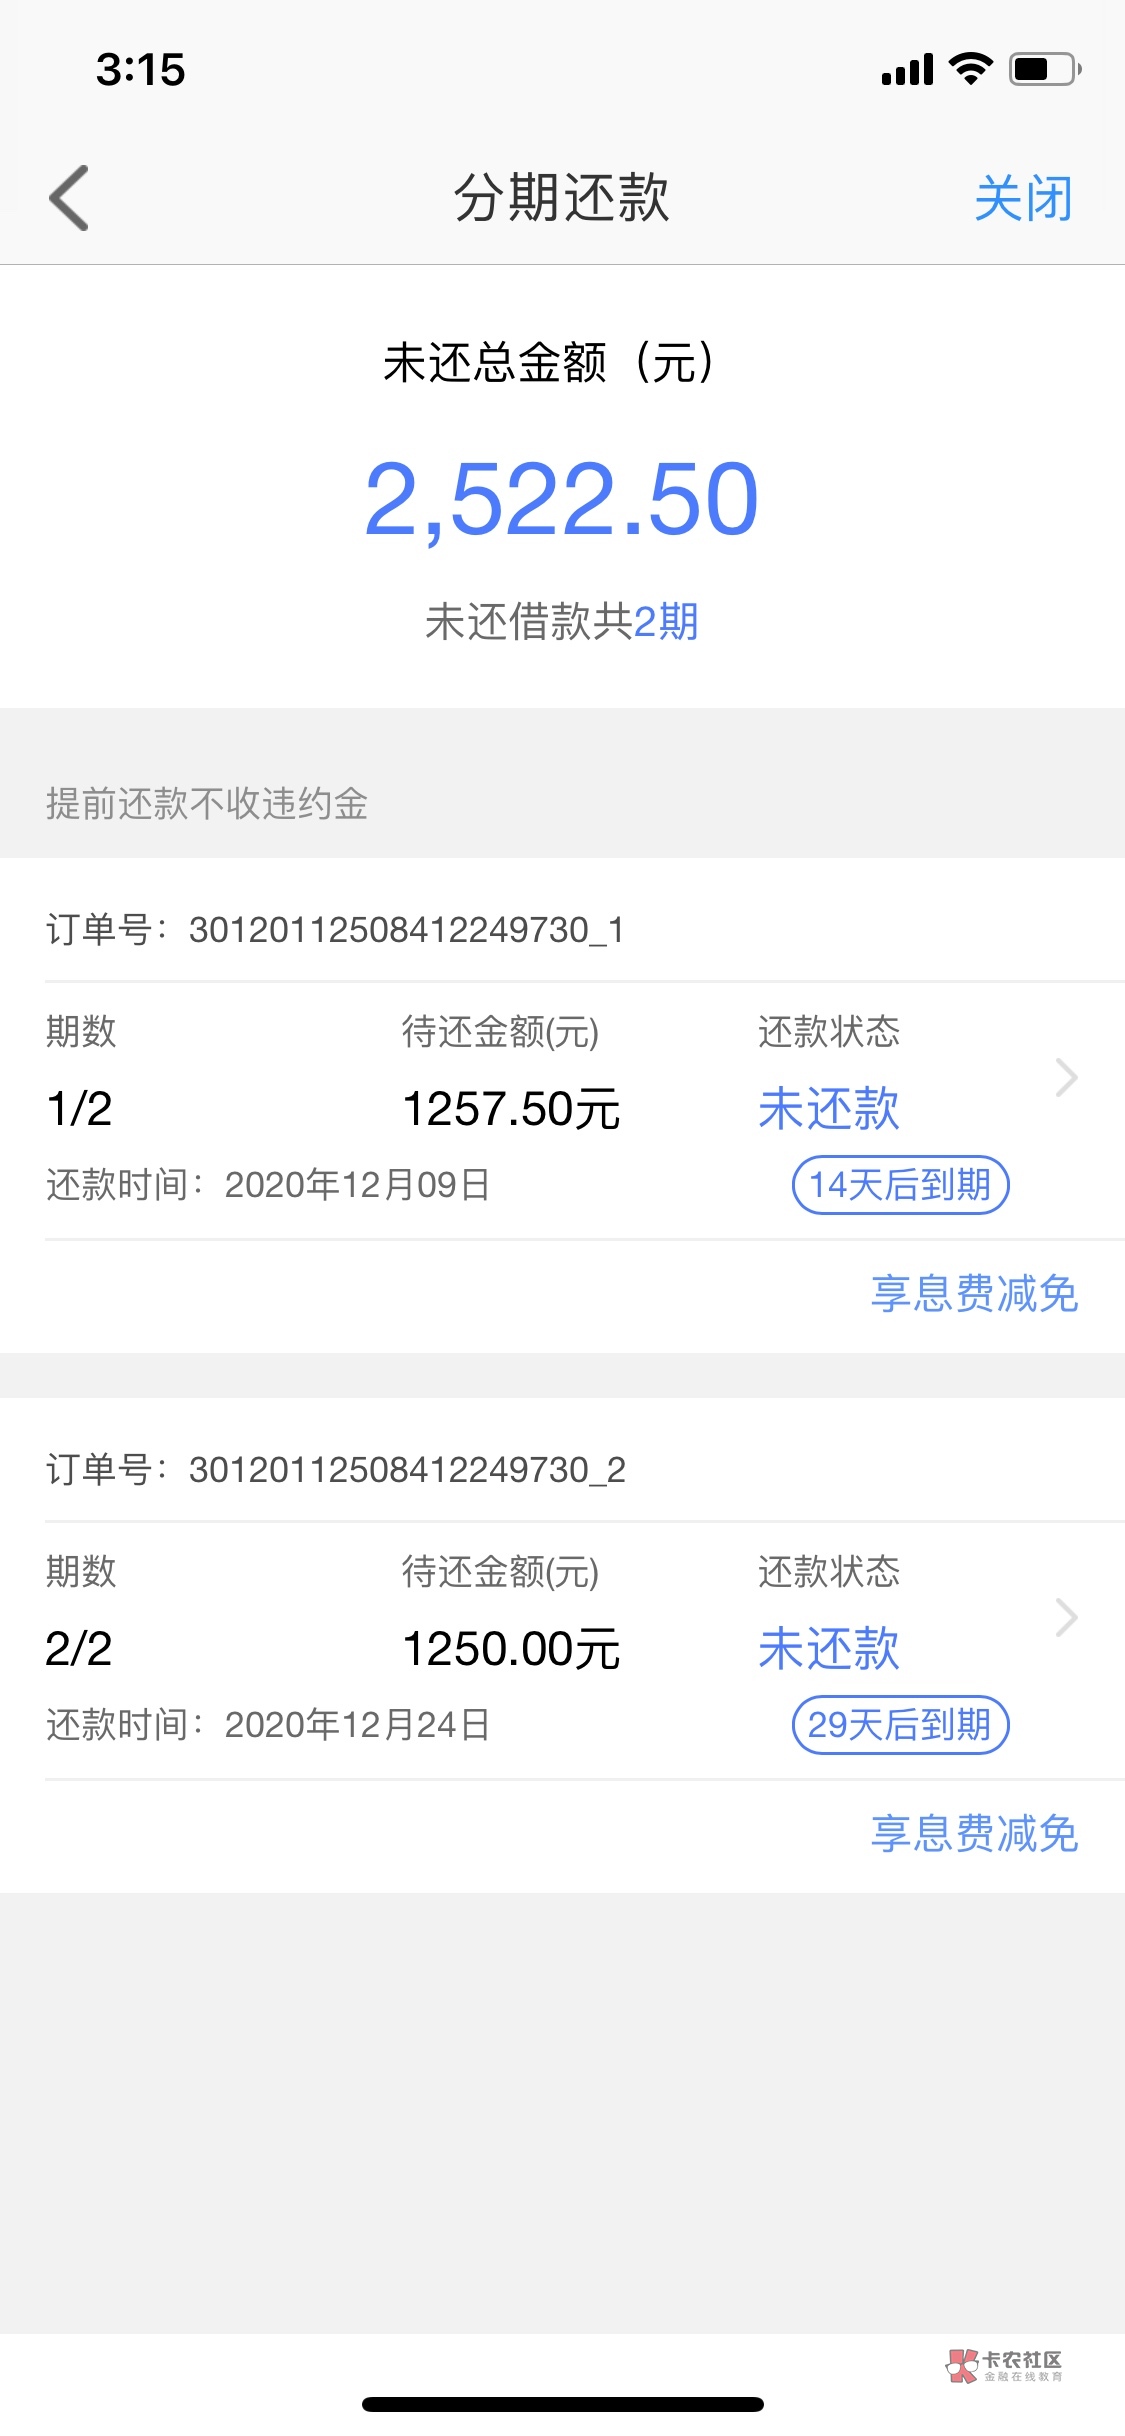Tap order number ending in 9730_2
Screen dimensions: 1125x2436
click(406, 1470)
